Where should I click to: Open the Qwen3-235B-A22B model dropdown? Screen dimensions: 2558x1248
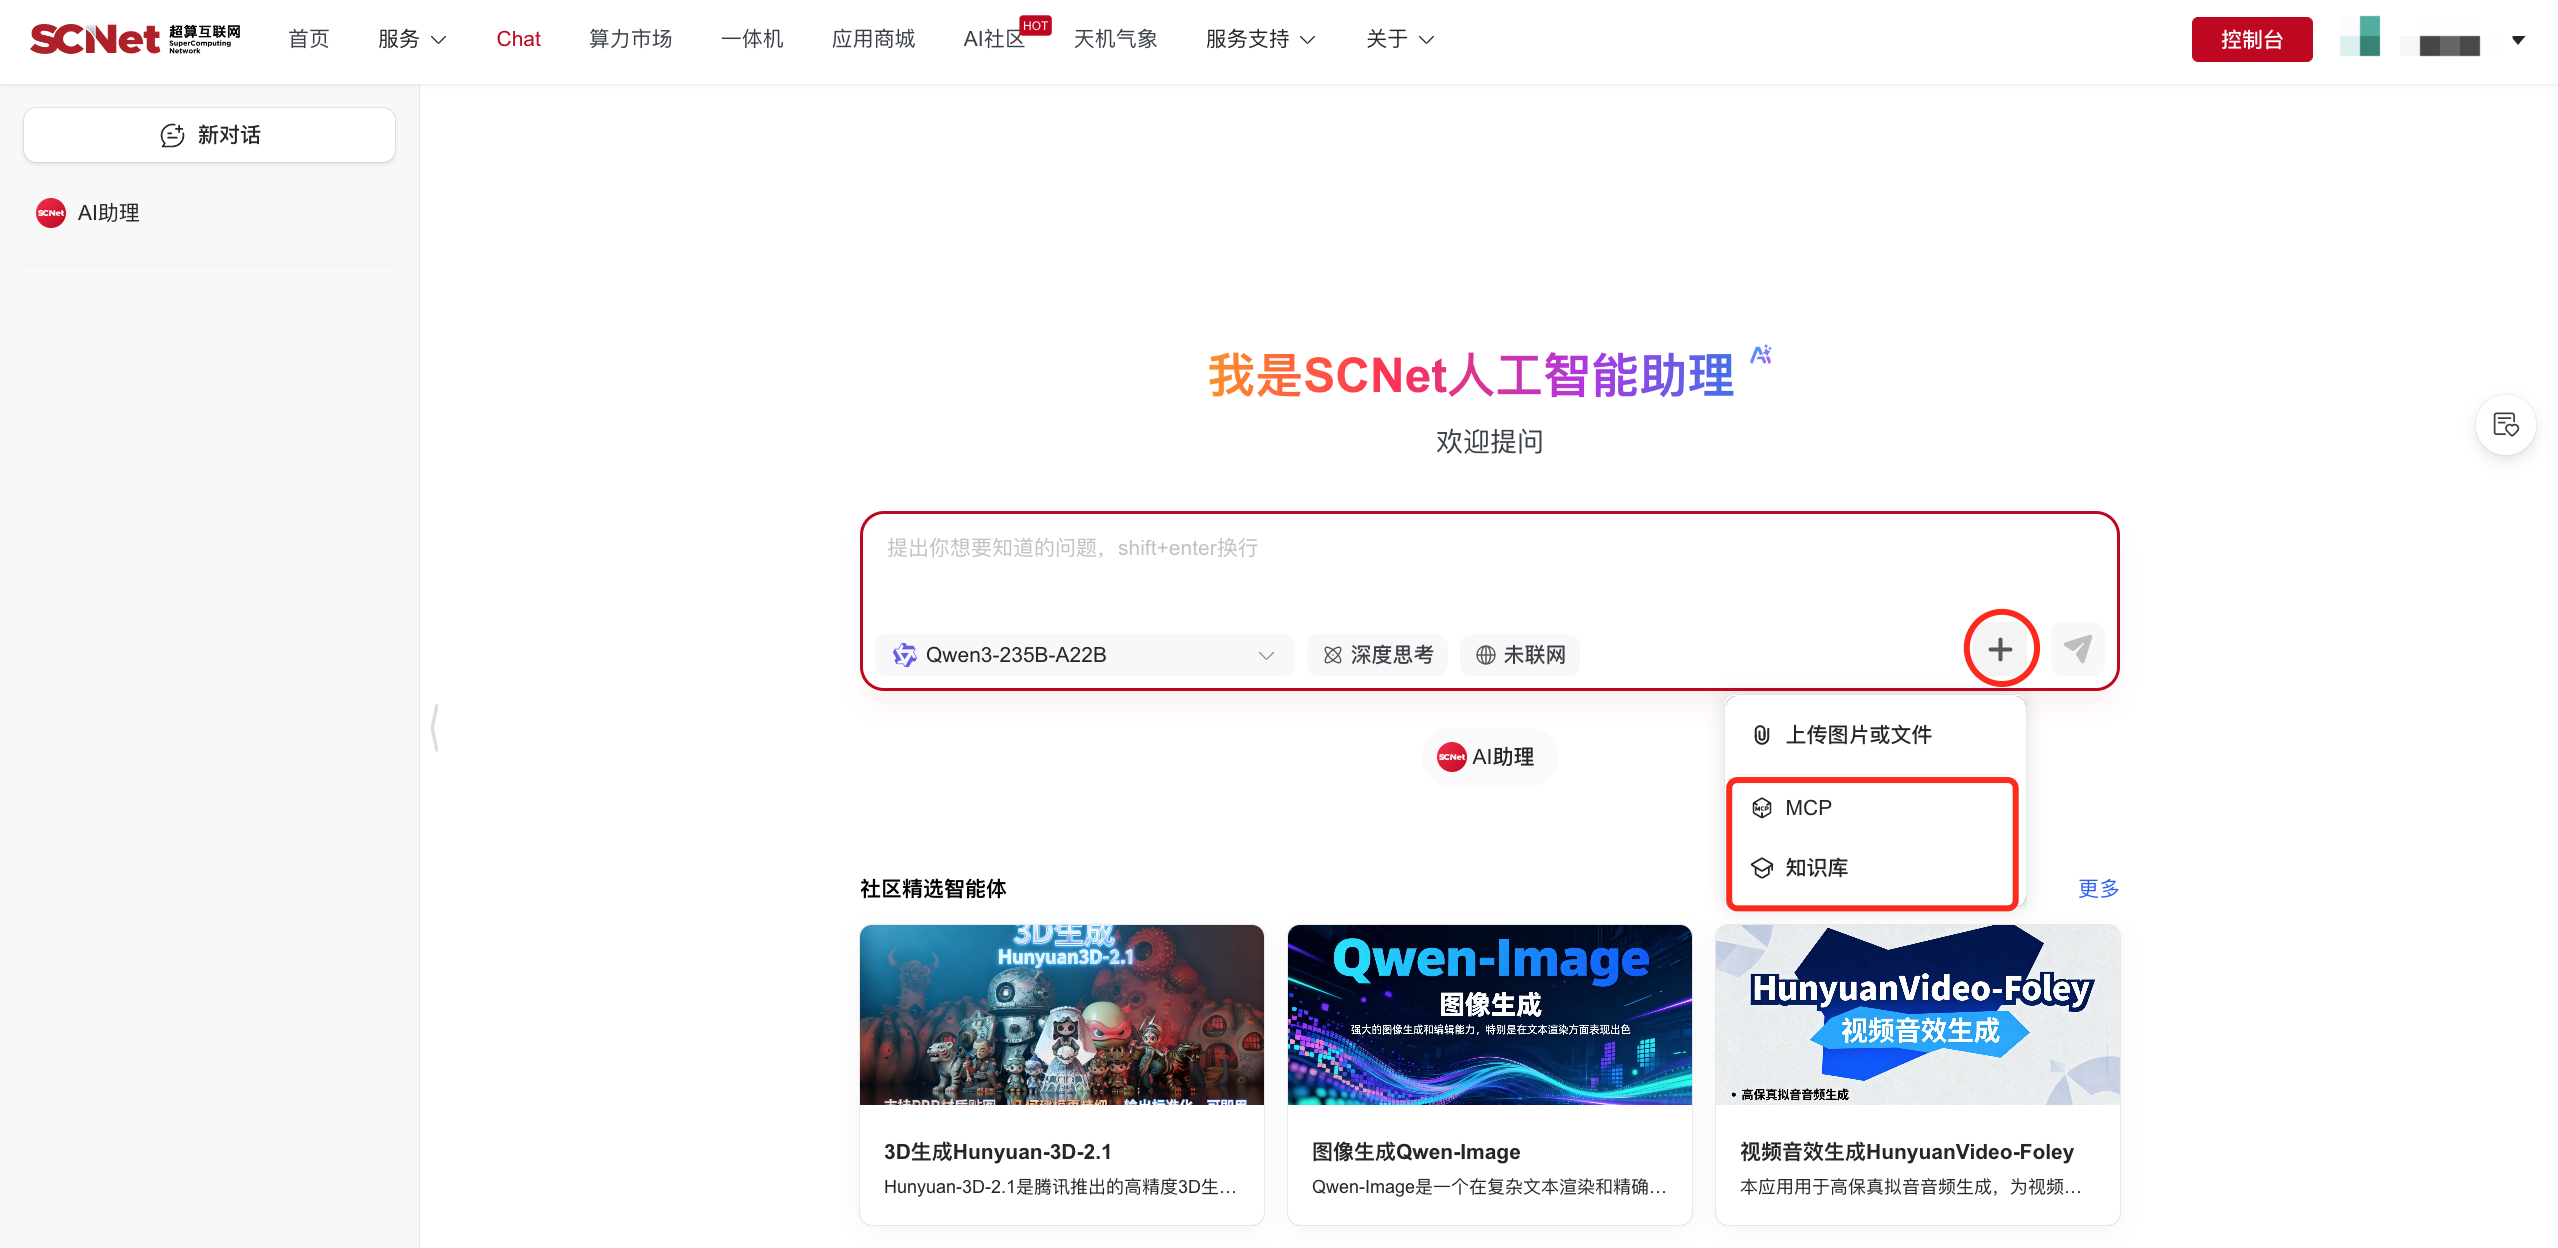click(1084, 655)
